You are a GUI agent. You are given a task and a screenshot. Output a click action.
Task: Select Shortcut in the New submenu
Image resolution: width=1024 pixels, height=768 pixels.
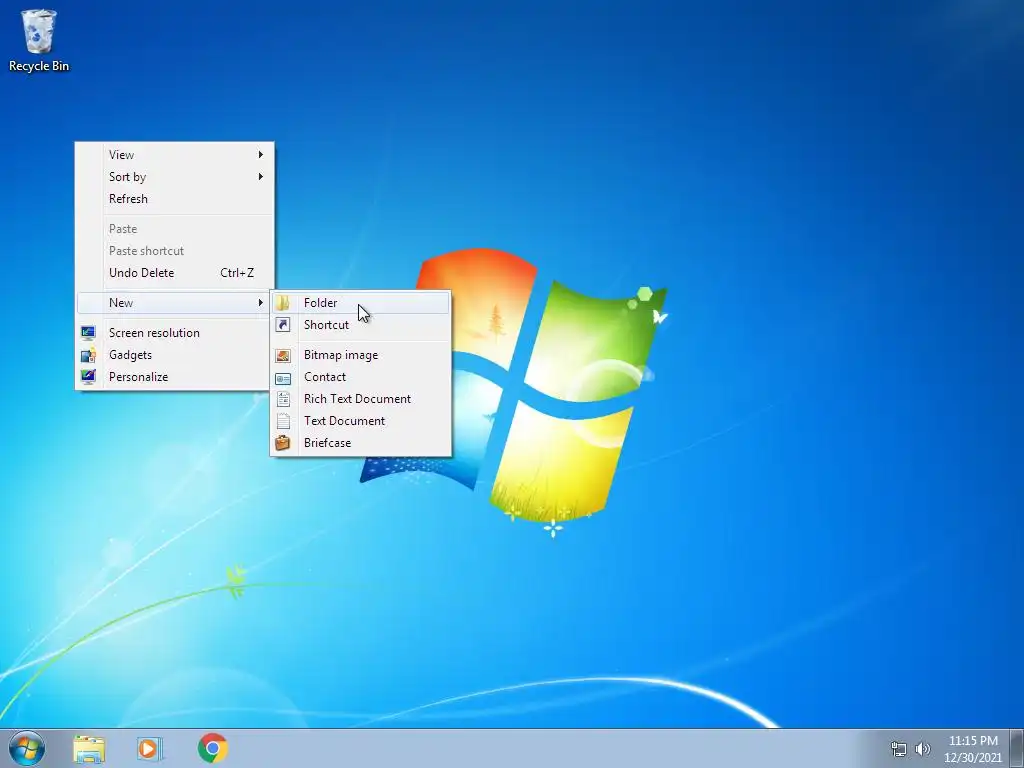coord(360,325)
